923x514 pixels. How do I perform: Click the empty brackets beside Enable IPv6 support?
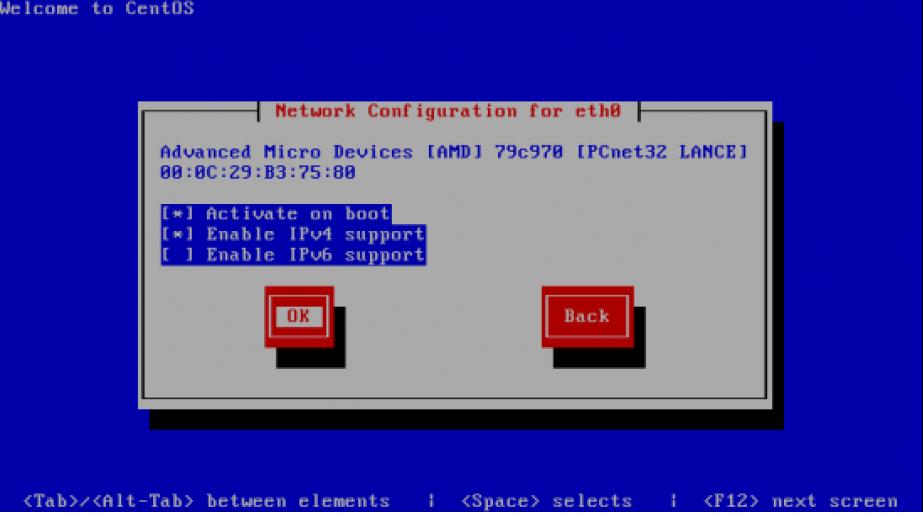click(177, 255)
